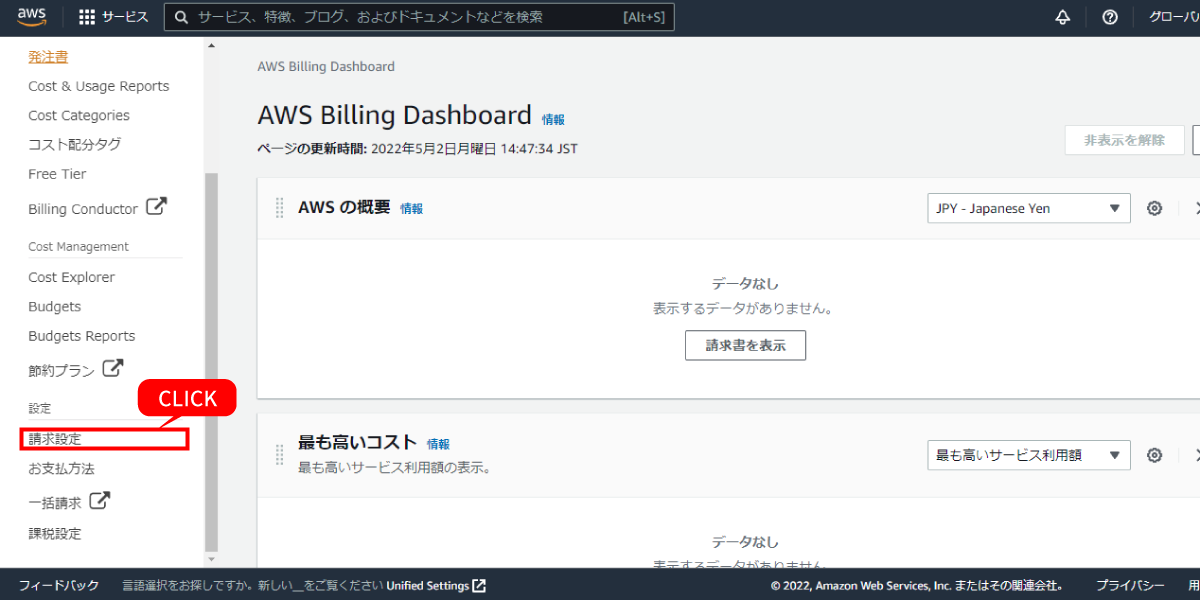
Task: Click the 請求書を表示 button
Action: tap(745, 345)
